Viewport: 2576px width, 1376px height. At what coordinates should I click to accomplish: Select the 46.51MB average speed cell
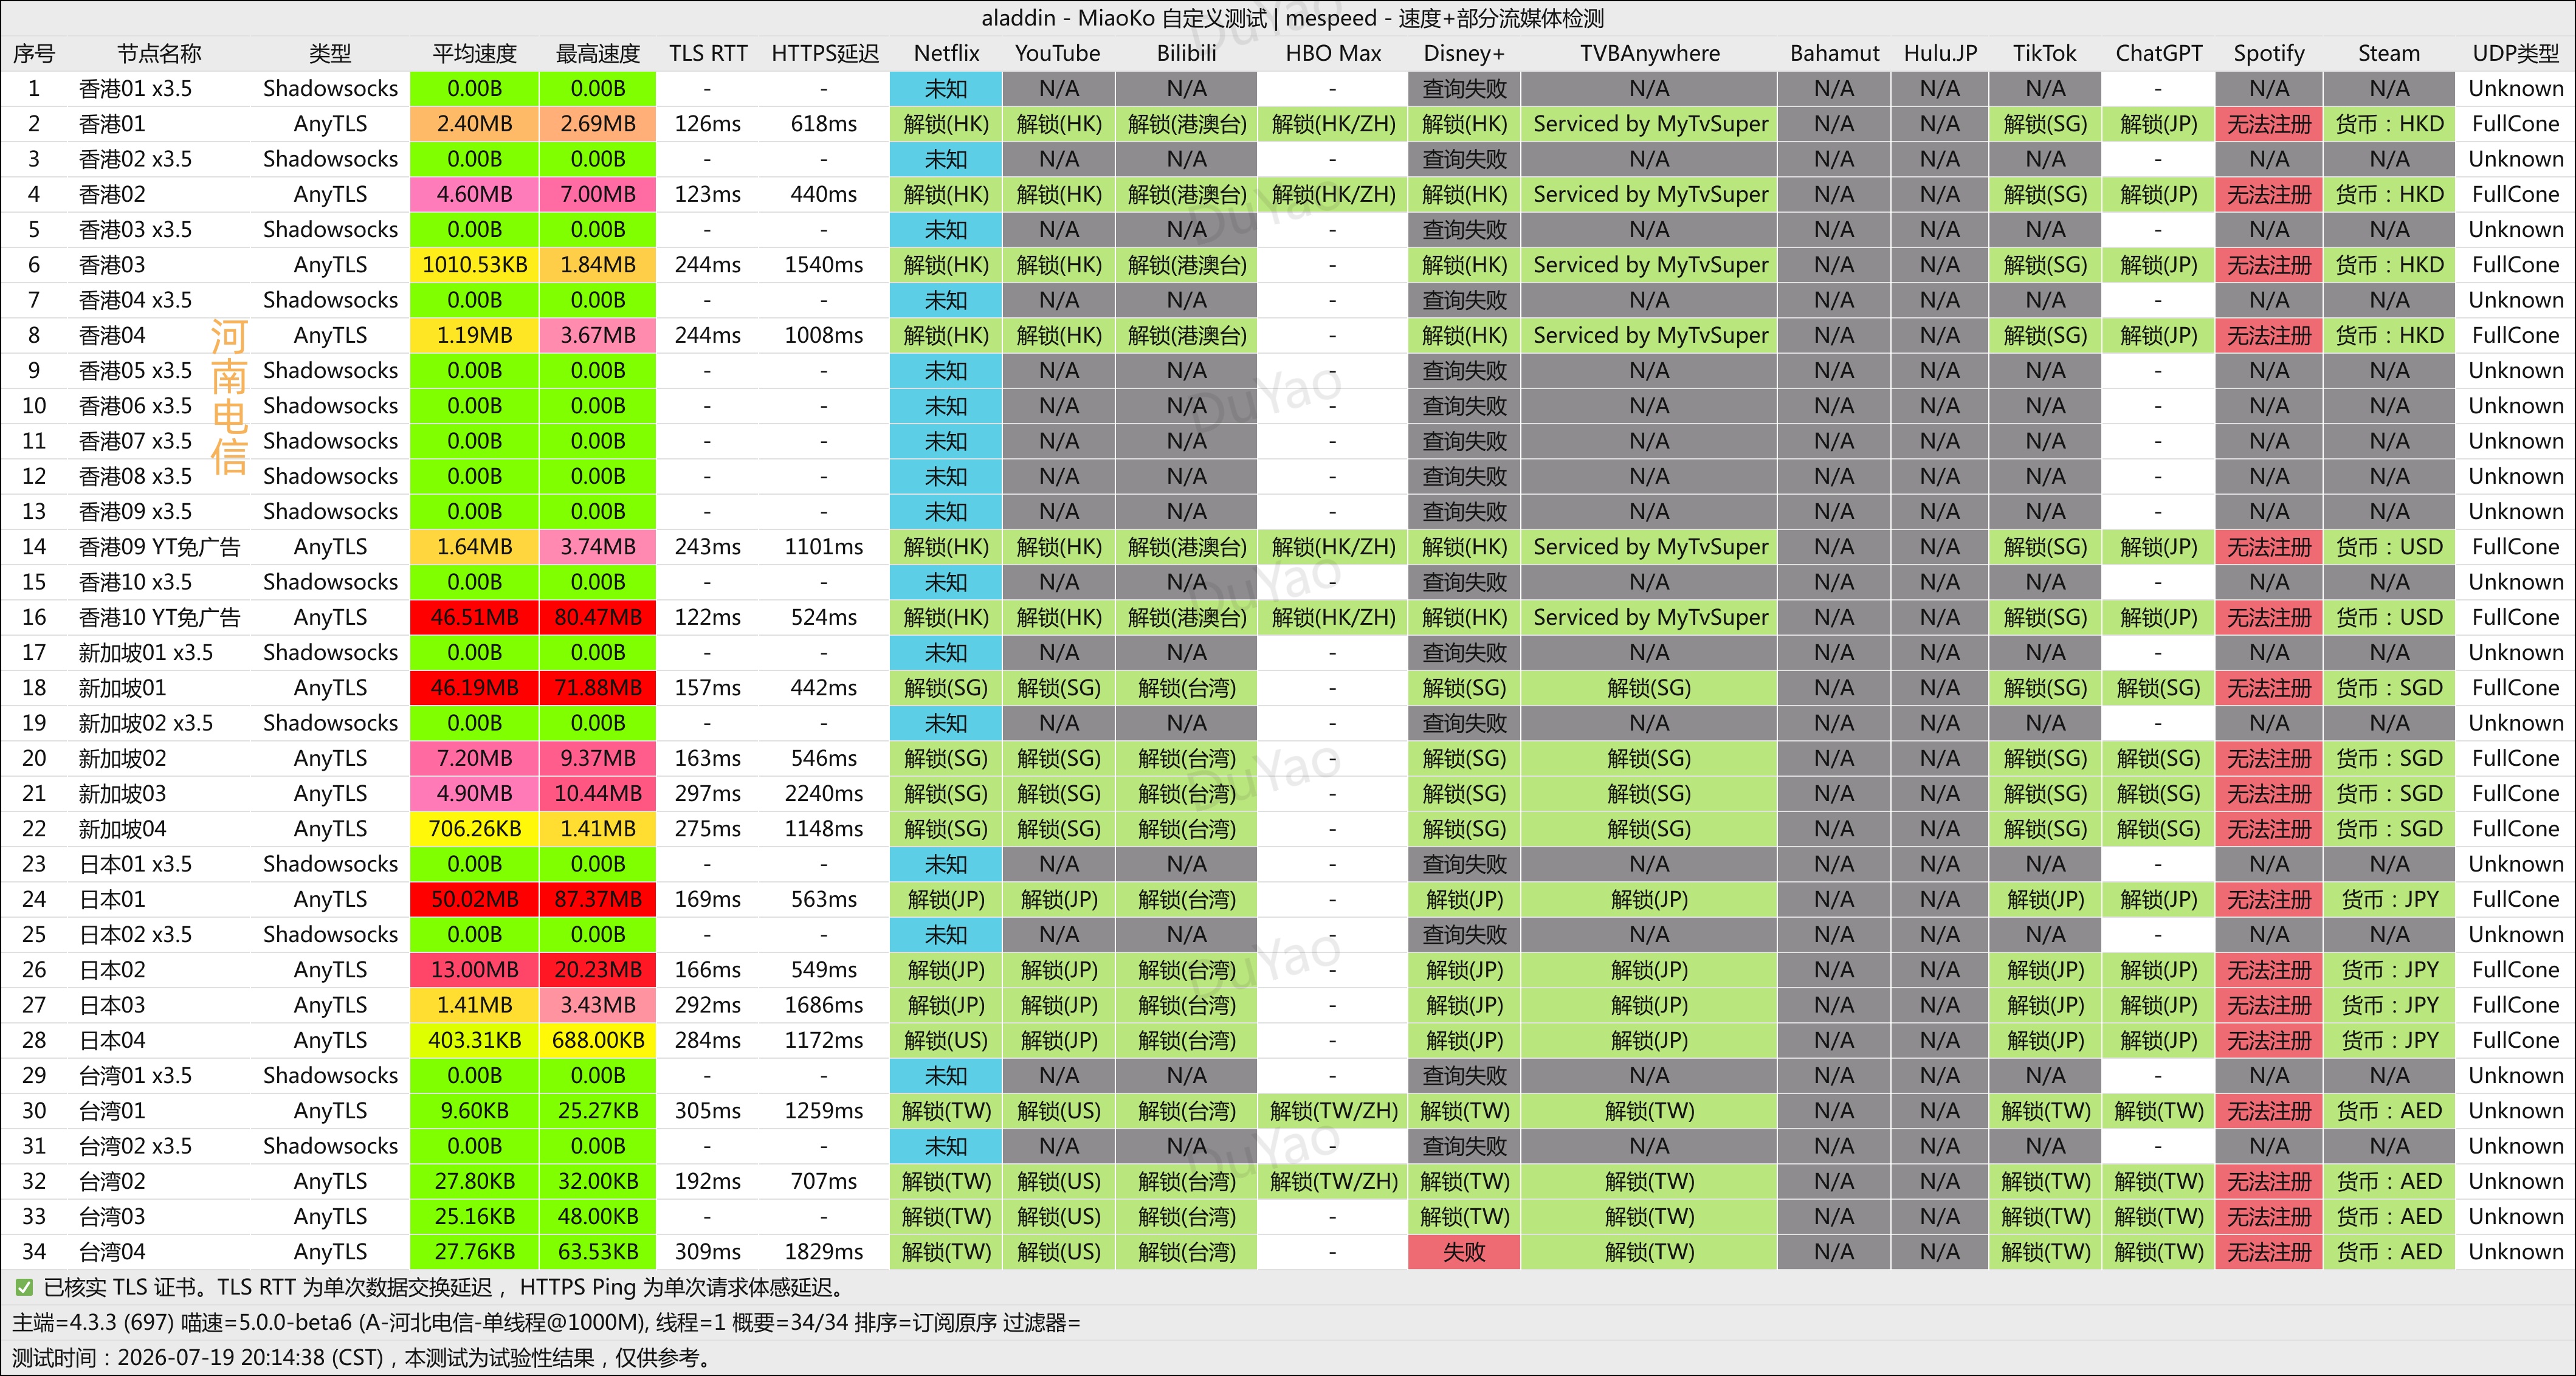(474, 617)
